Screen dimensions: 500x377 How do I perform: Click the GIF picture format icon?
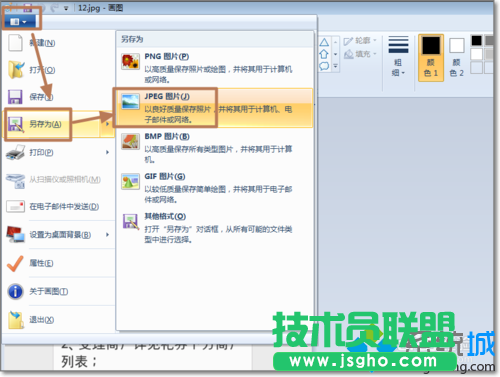[130, 181]
